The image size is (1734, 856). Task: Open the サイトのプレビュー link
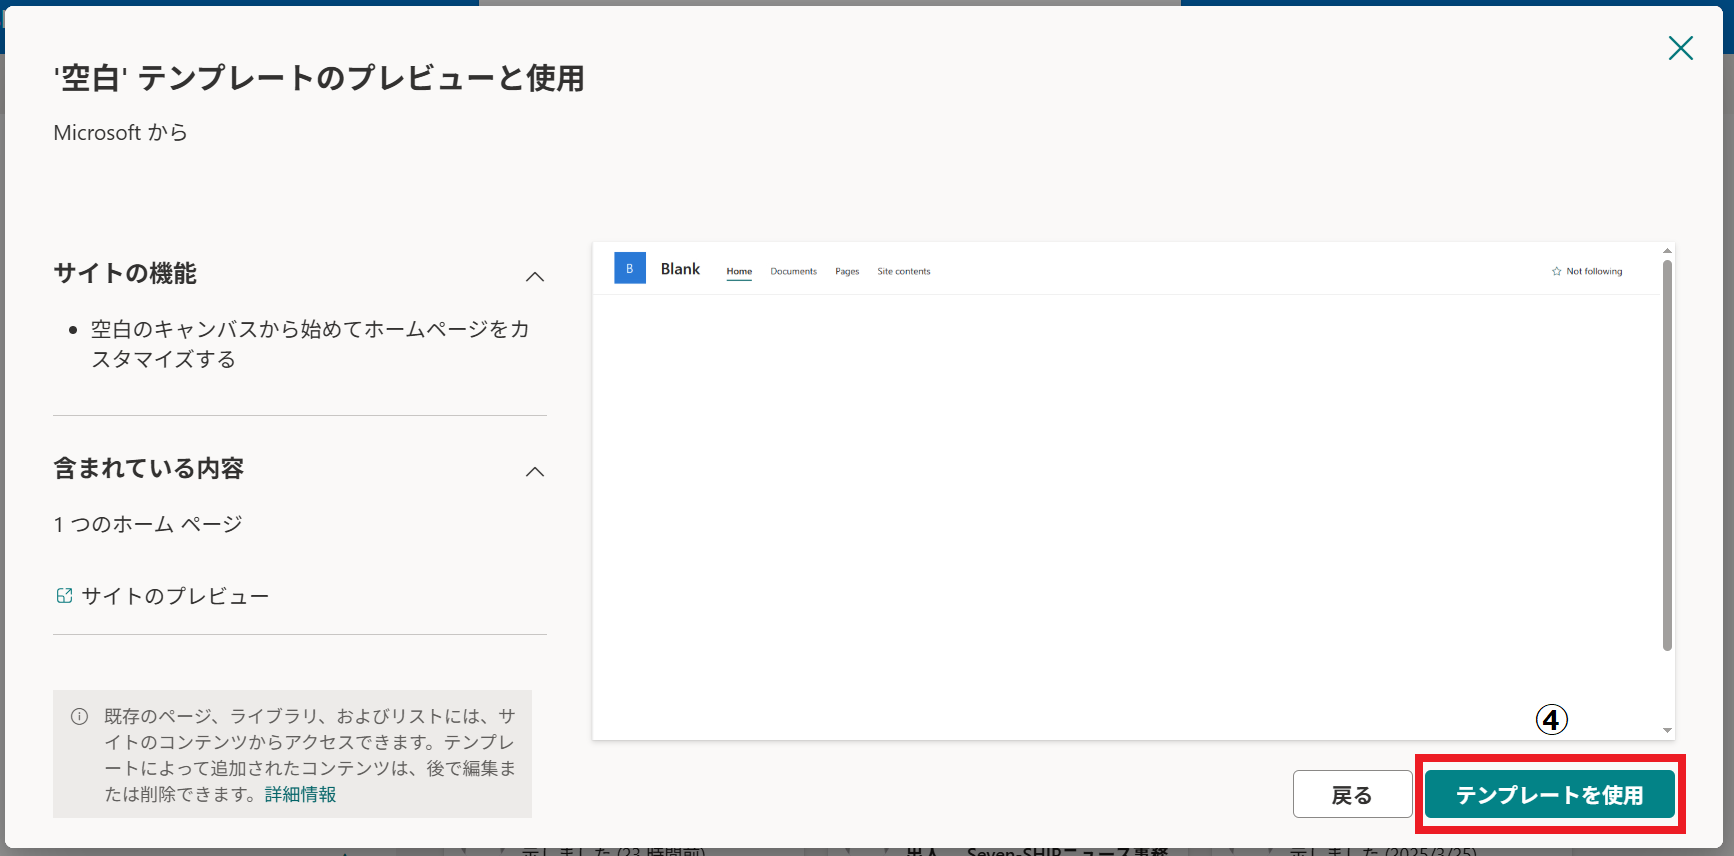click(175, 596)
